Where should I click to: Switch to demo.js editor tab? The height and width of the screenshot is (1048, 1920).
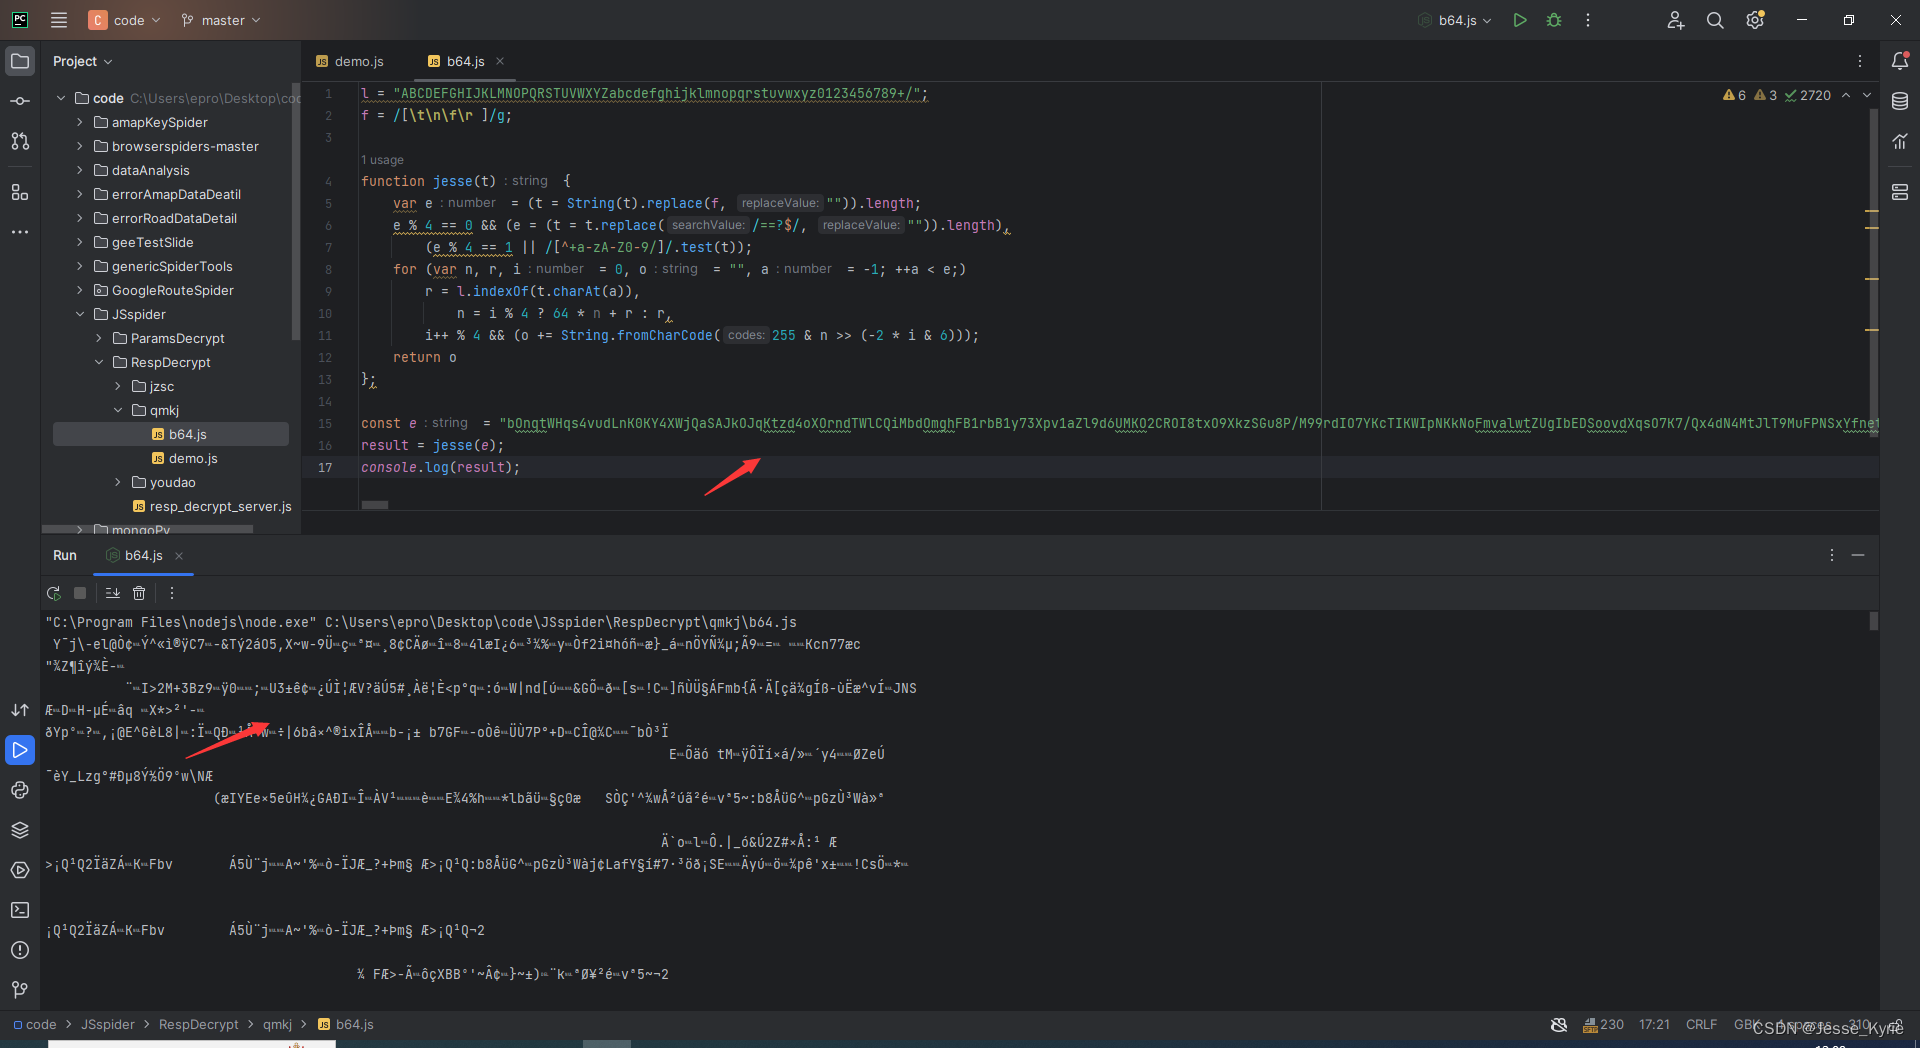pos(350,61)
